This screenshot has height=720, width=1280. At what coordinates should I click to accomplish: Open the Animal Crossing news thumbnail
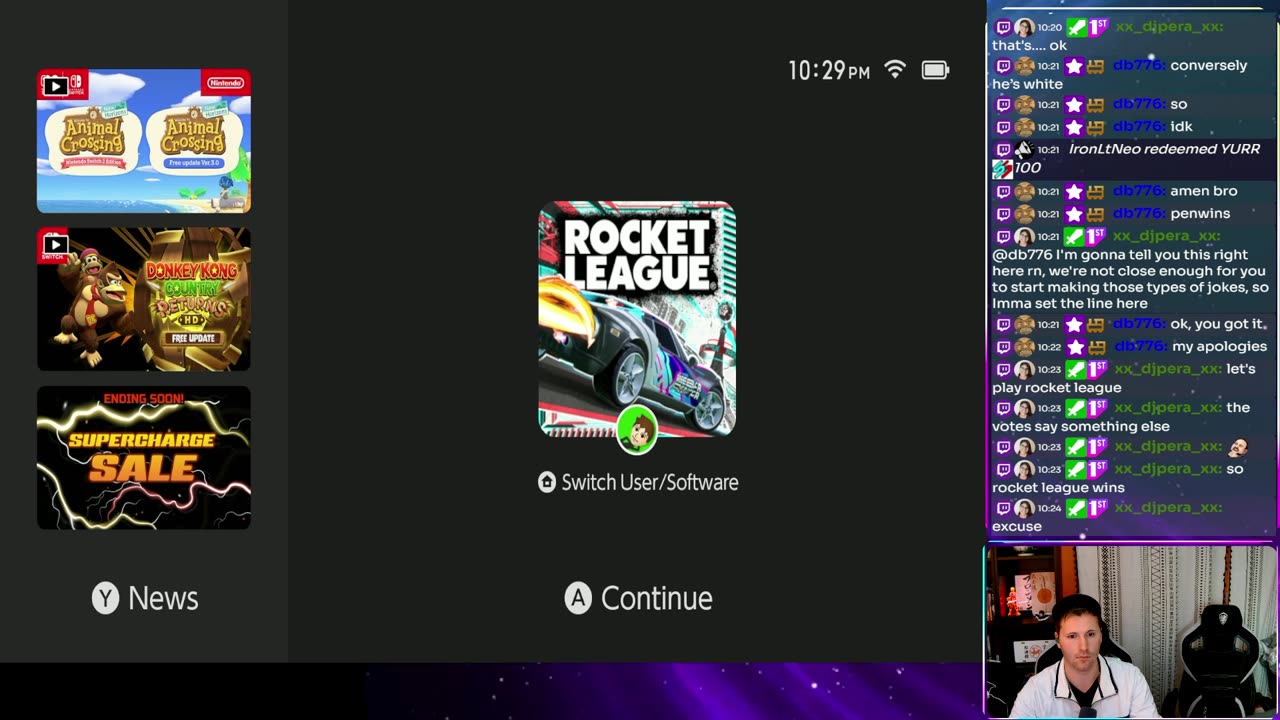click(144, 141)
